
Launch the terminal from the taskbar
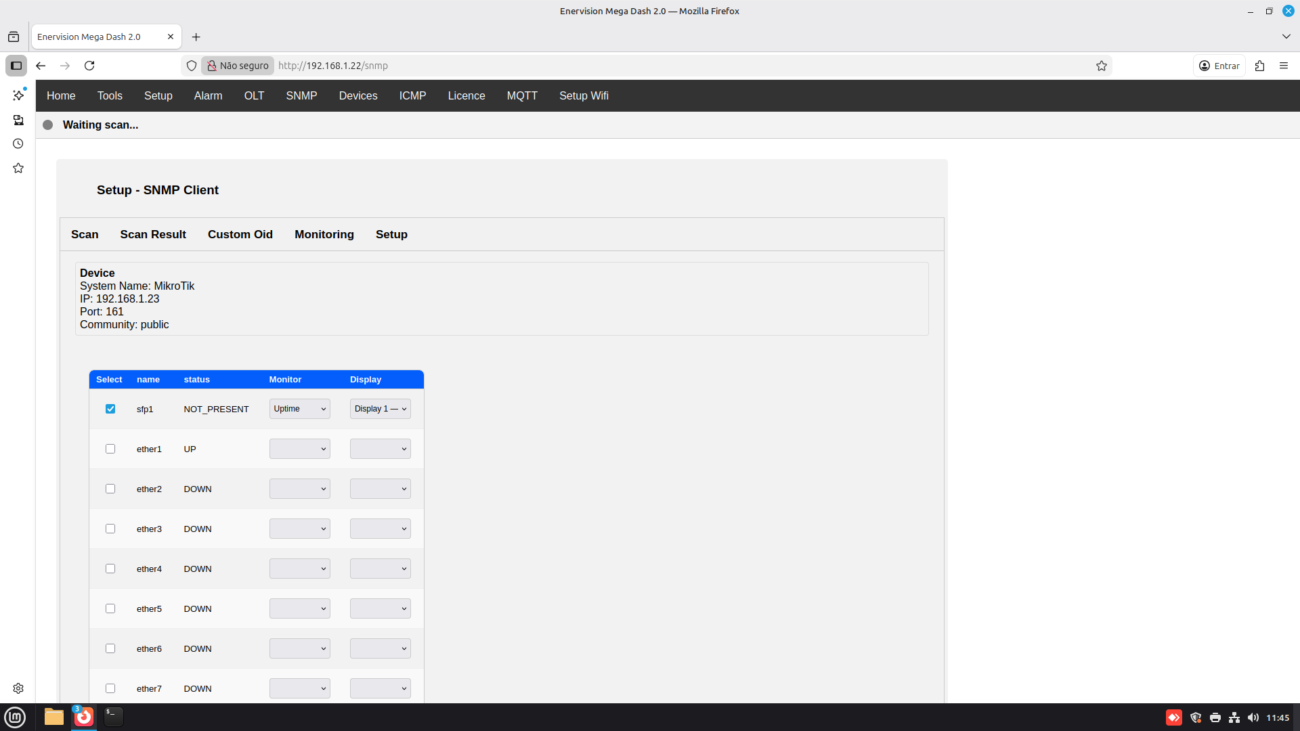click(x=114, y=716)
